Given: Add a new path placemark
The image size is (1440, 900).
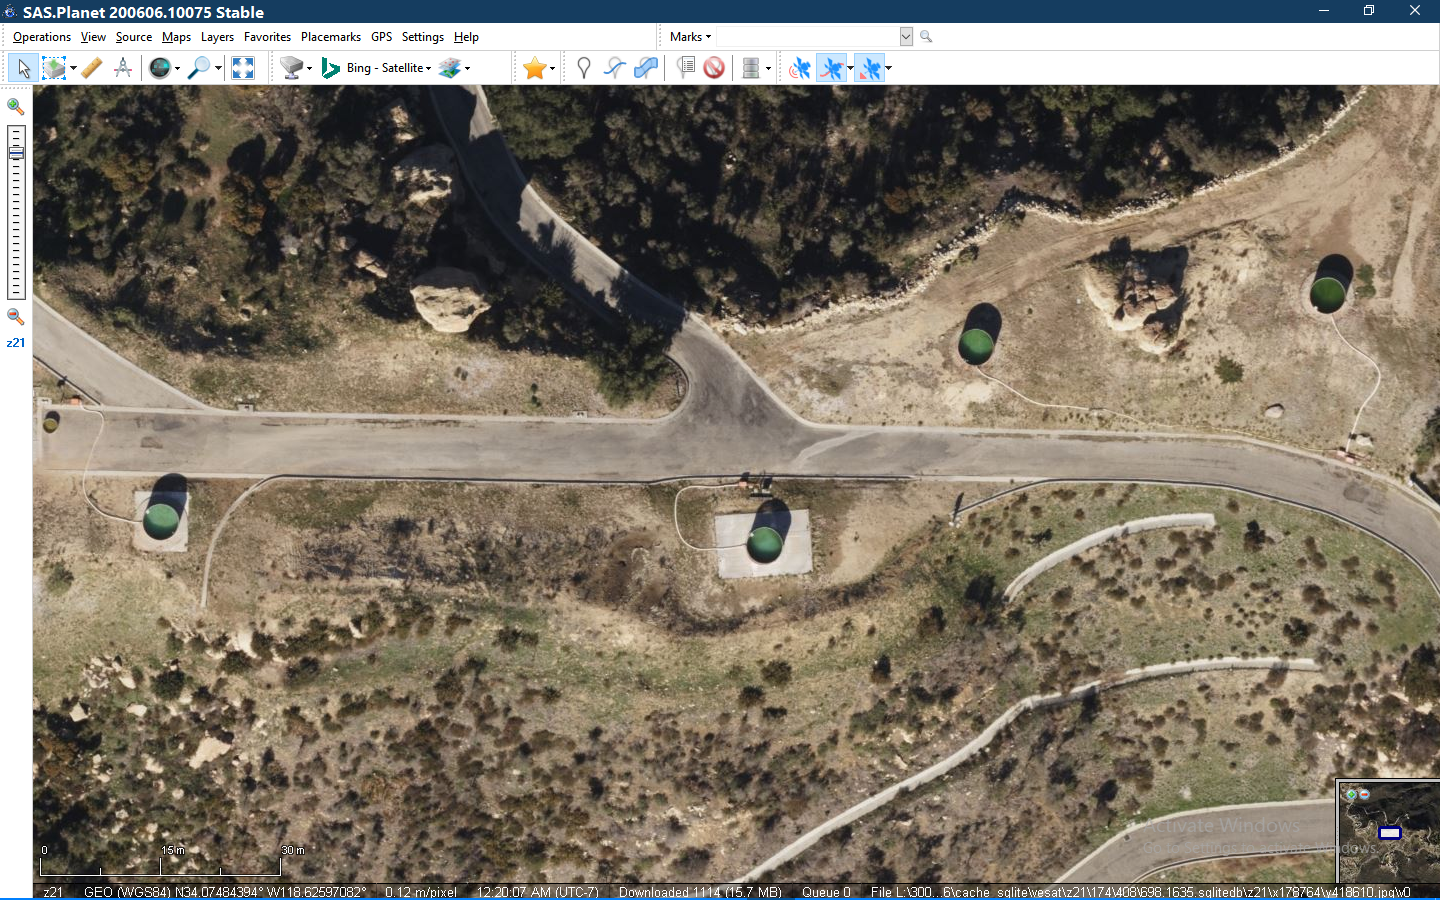Looking at the screenshot, I should click(613, 67).
